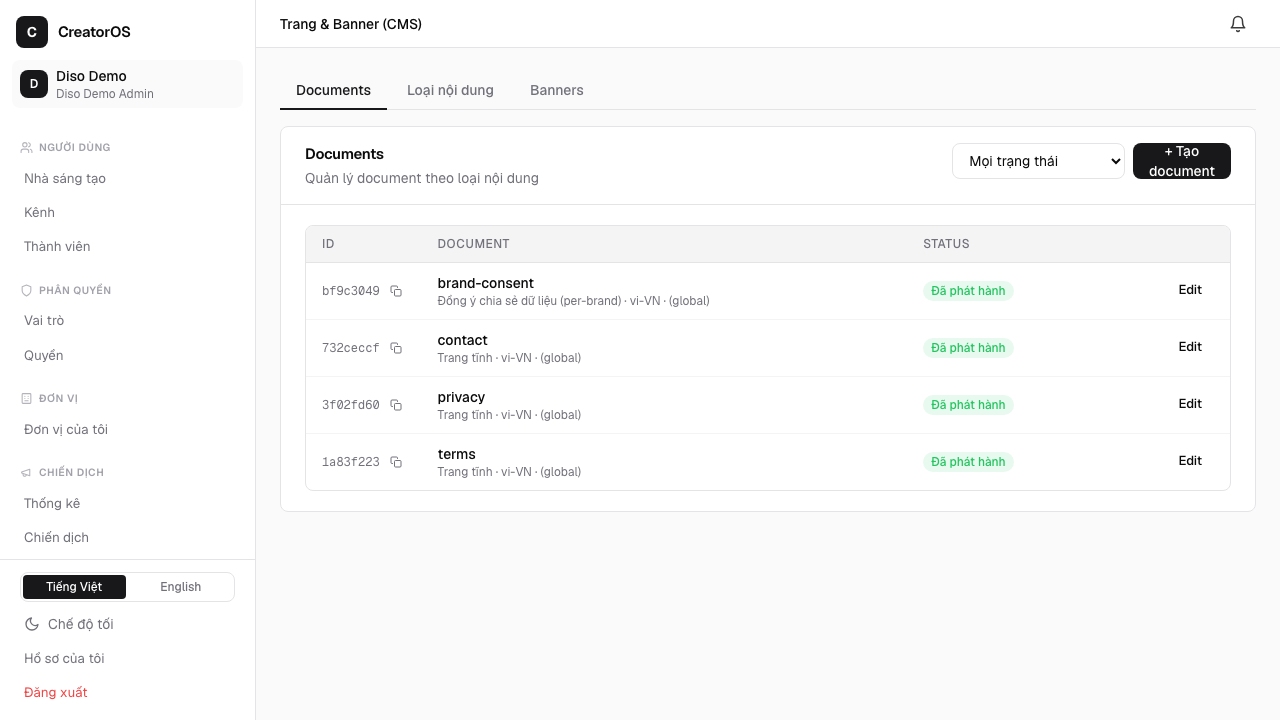Open the notifications bell icon
Viewport: 1280px width, 720px height.
coord(1238,24)
